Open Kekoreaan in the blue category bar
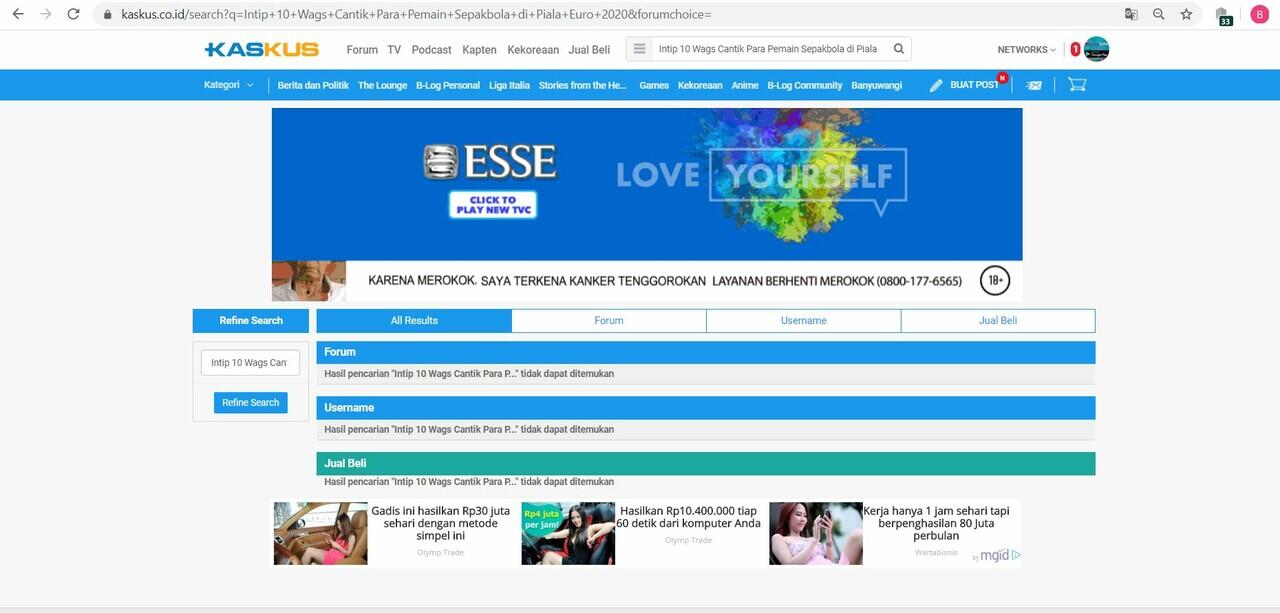 tap(700, 86)
